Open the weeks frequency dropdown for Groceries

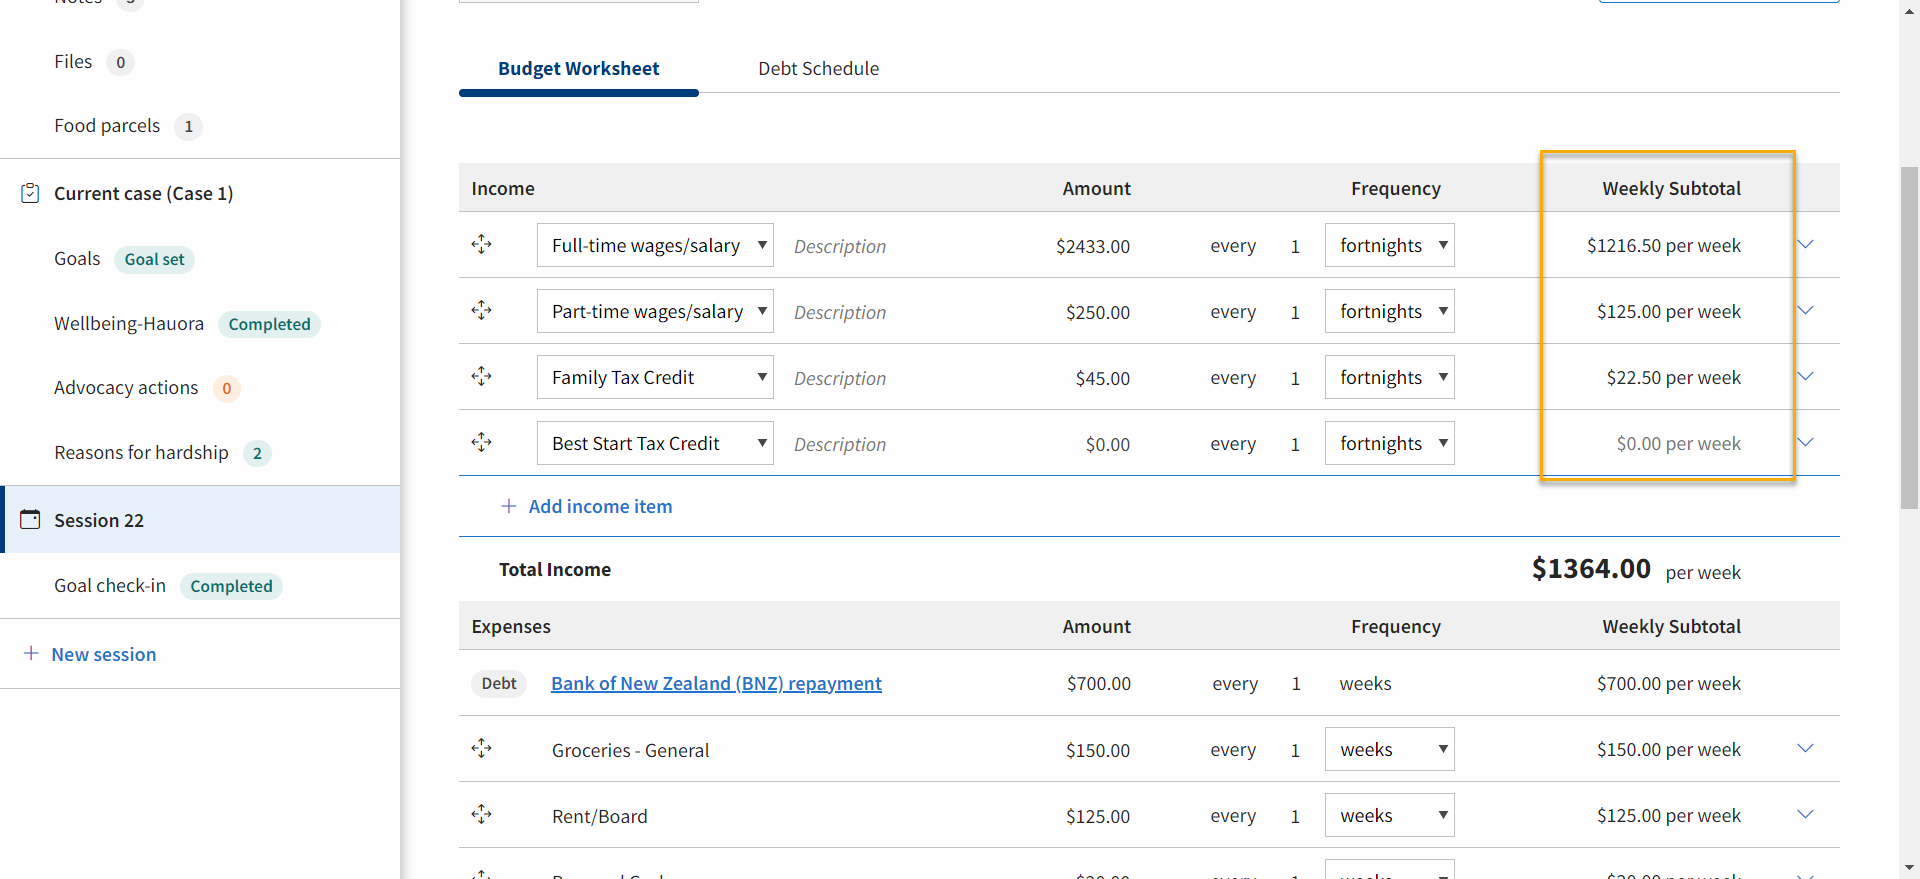point(1389,749)
